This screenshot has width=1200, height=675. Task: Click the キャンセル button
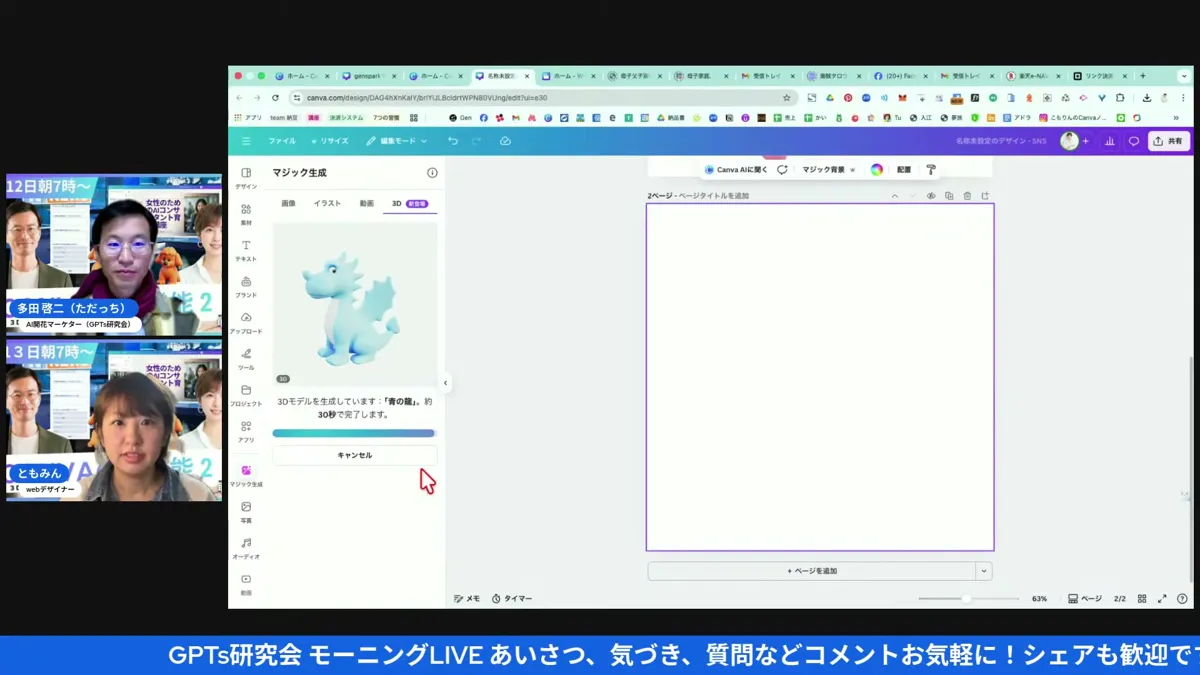(x=355, y=455)
